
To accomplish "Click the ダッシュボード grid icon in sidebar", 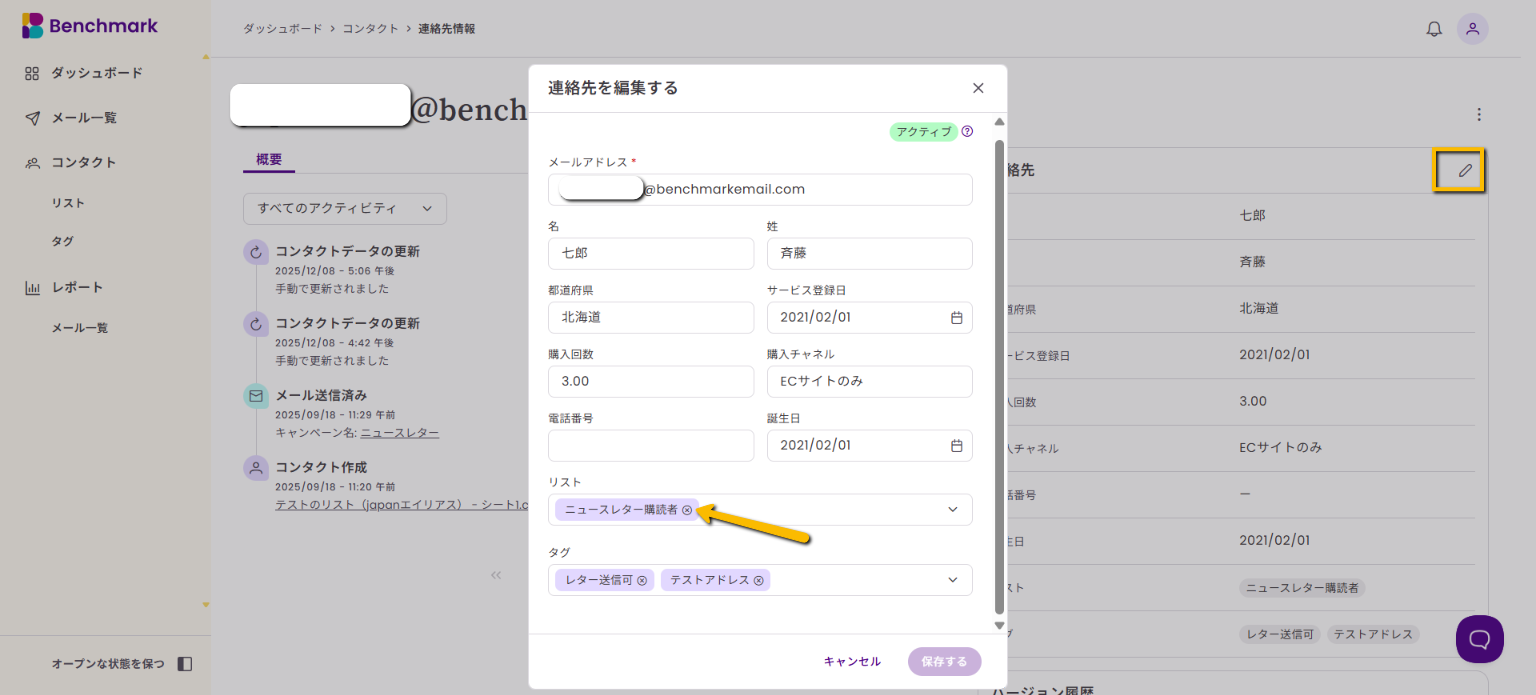I will (32, 73).
